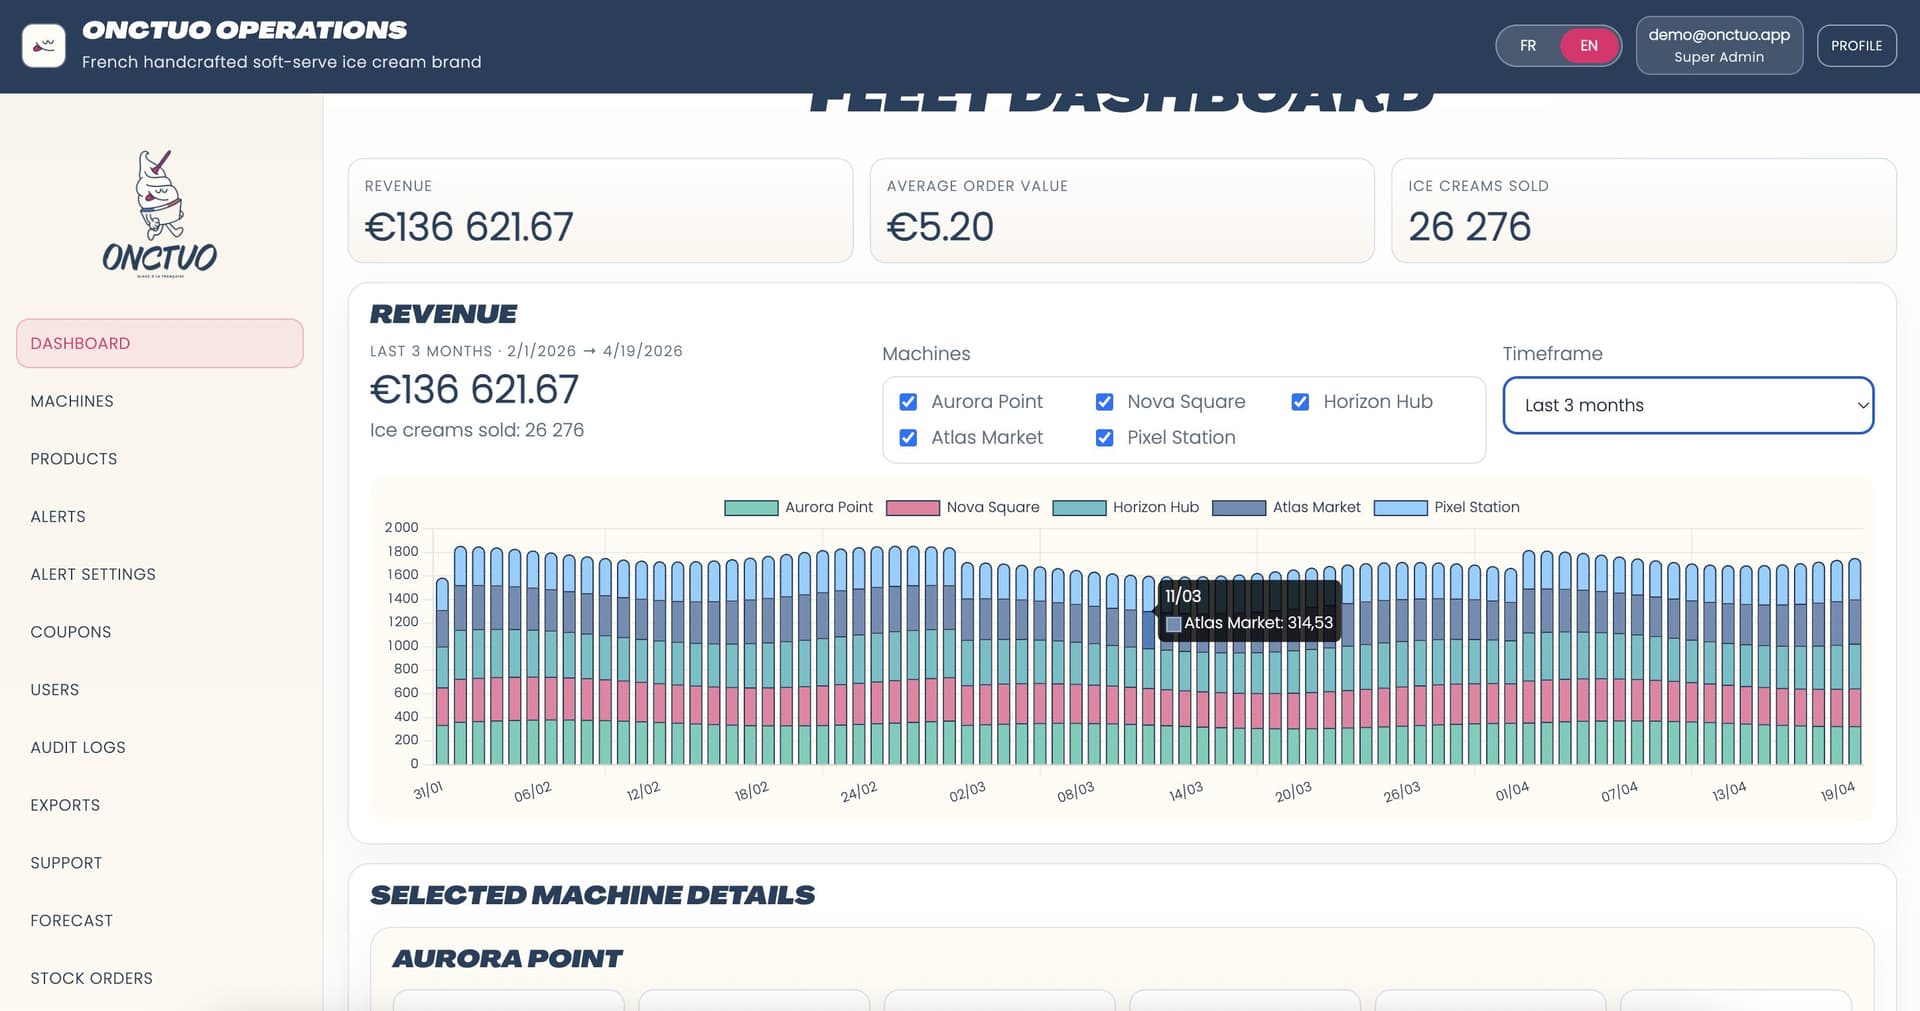Click the Atlas Market legend swatch
This screenshot has width=1920, height=1011.
click(1239, 508)
